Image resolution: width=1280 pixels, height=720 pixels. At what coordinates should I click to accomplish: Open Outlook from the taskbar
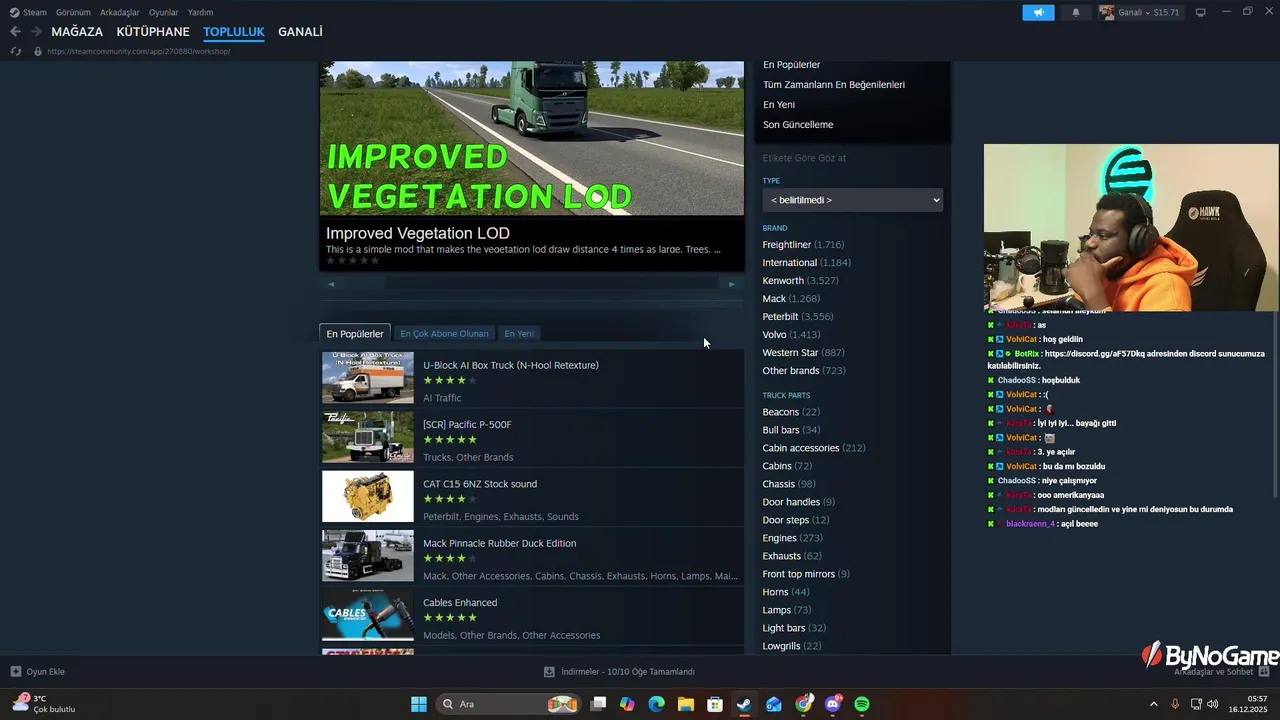click(774, 704)
